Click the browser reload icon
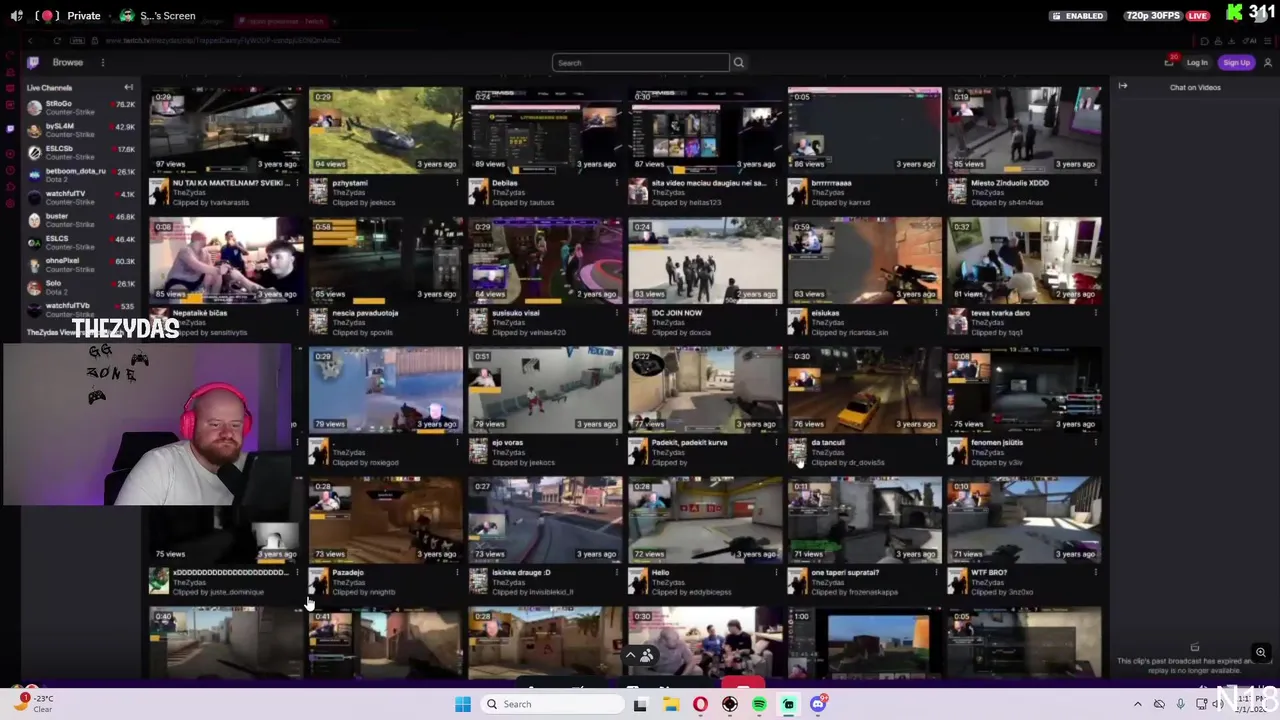The image size is (1280, 720). 57,40
